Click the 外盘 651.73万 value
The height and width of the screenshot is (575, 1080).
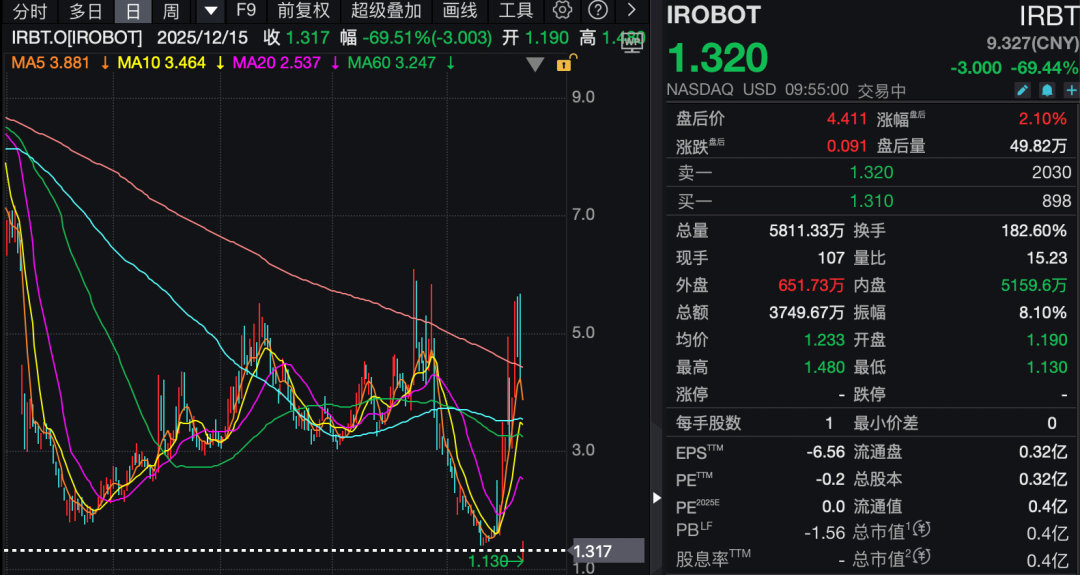(x=811, y=285)
